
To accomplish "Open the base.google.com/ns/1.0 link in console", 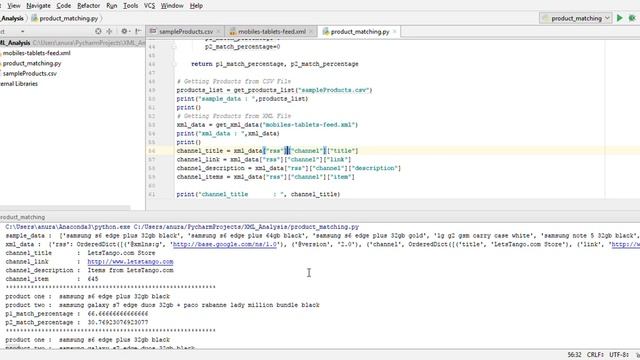I will pos(225,244).
